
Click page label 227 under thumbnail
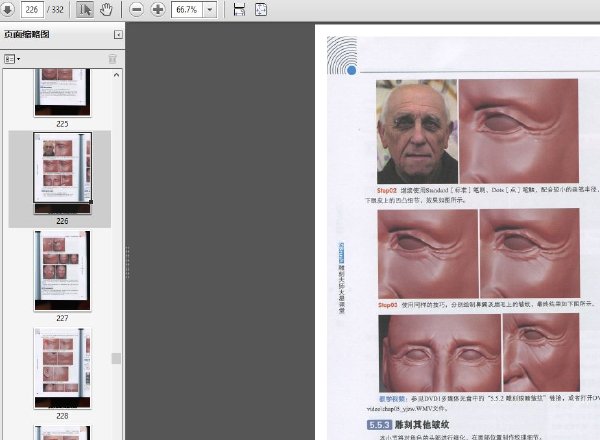62,318
